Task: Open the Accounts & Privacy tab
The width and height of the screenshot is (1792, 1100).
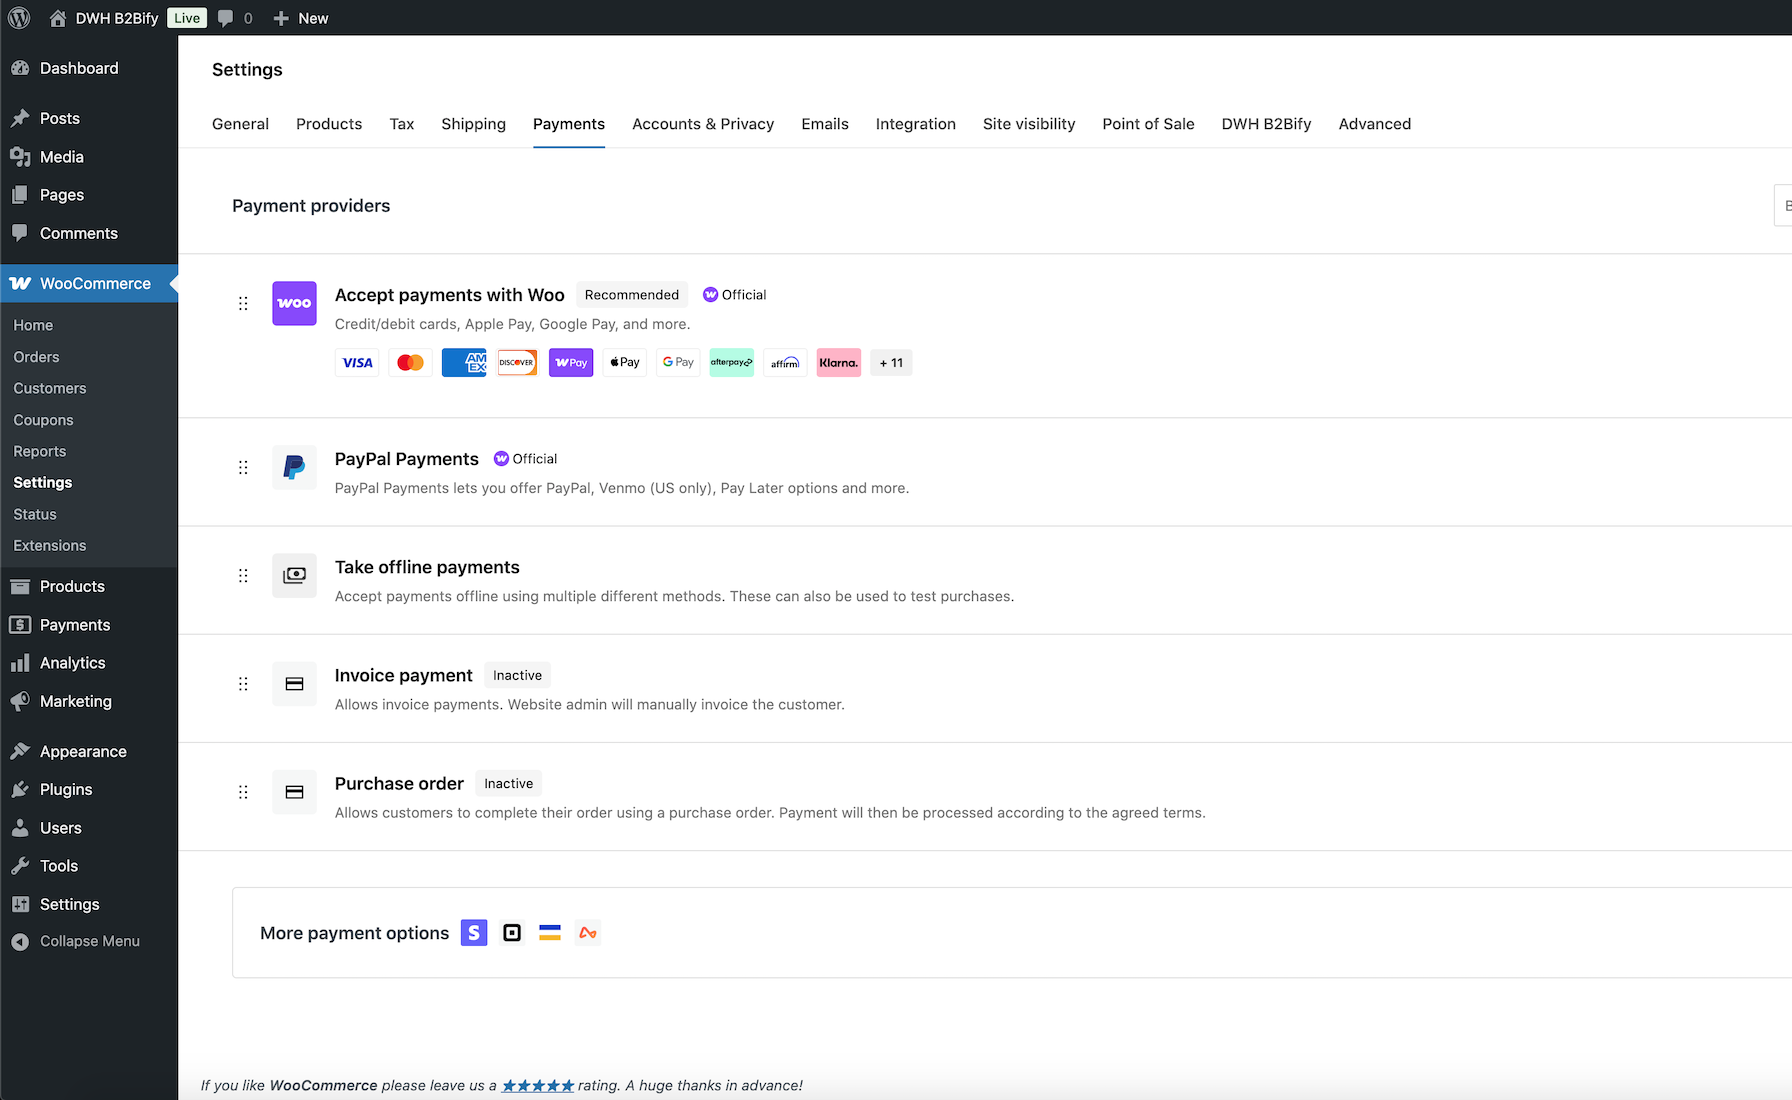Action: point(703,124)
